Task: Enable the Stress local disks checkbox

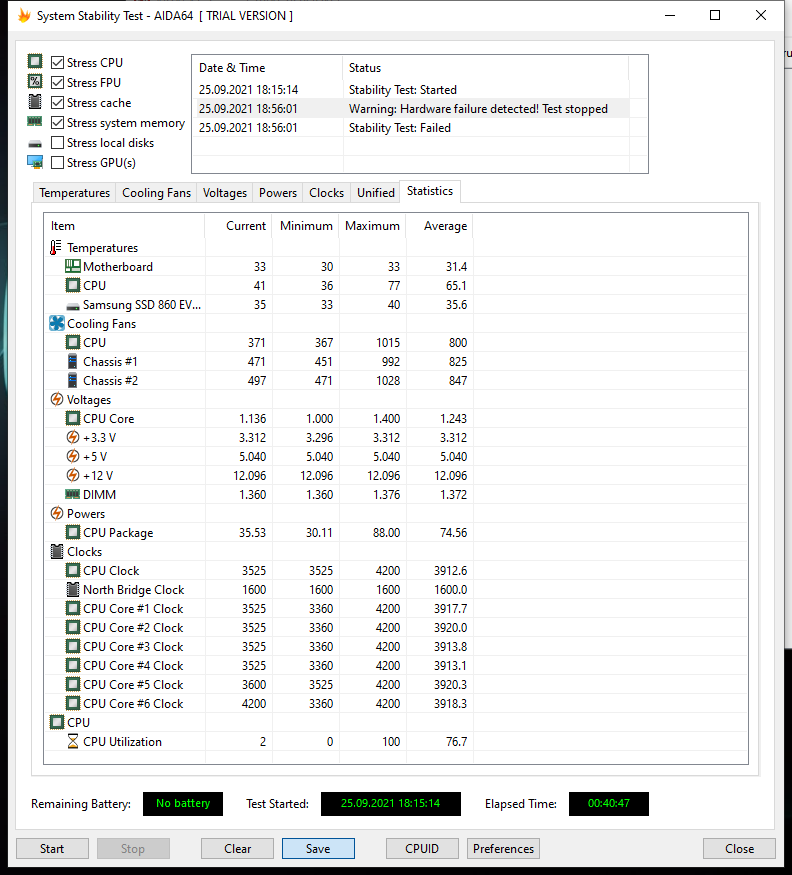Action: [57, 143]
